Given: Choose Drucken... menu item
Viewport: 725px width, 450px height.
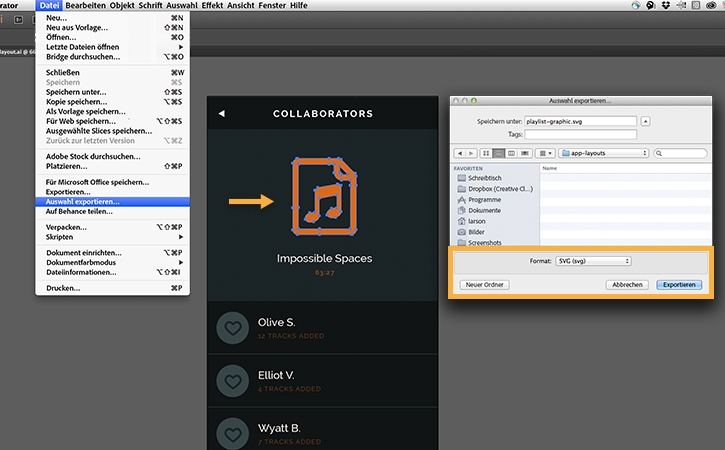Looking at the screenshot, I should pos(112,288).
